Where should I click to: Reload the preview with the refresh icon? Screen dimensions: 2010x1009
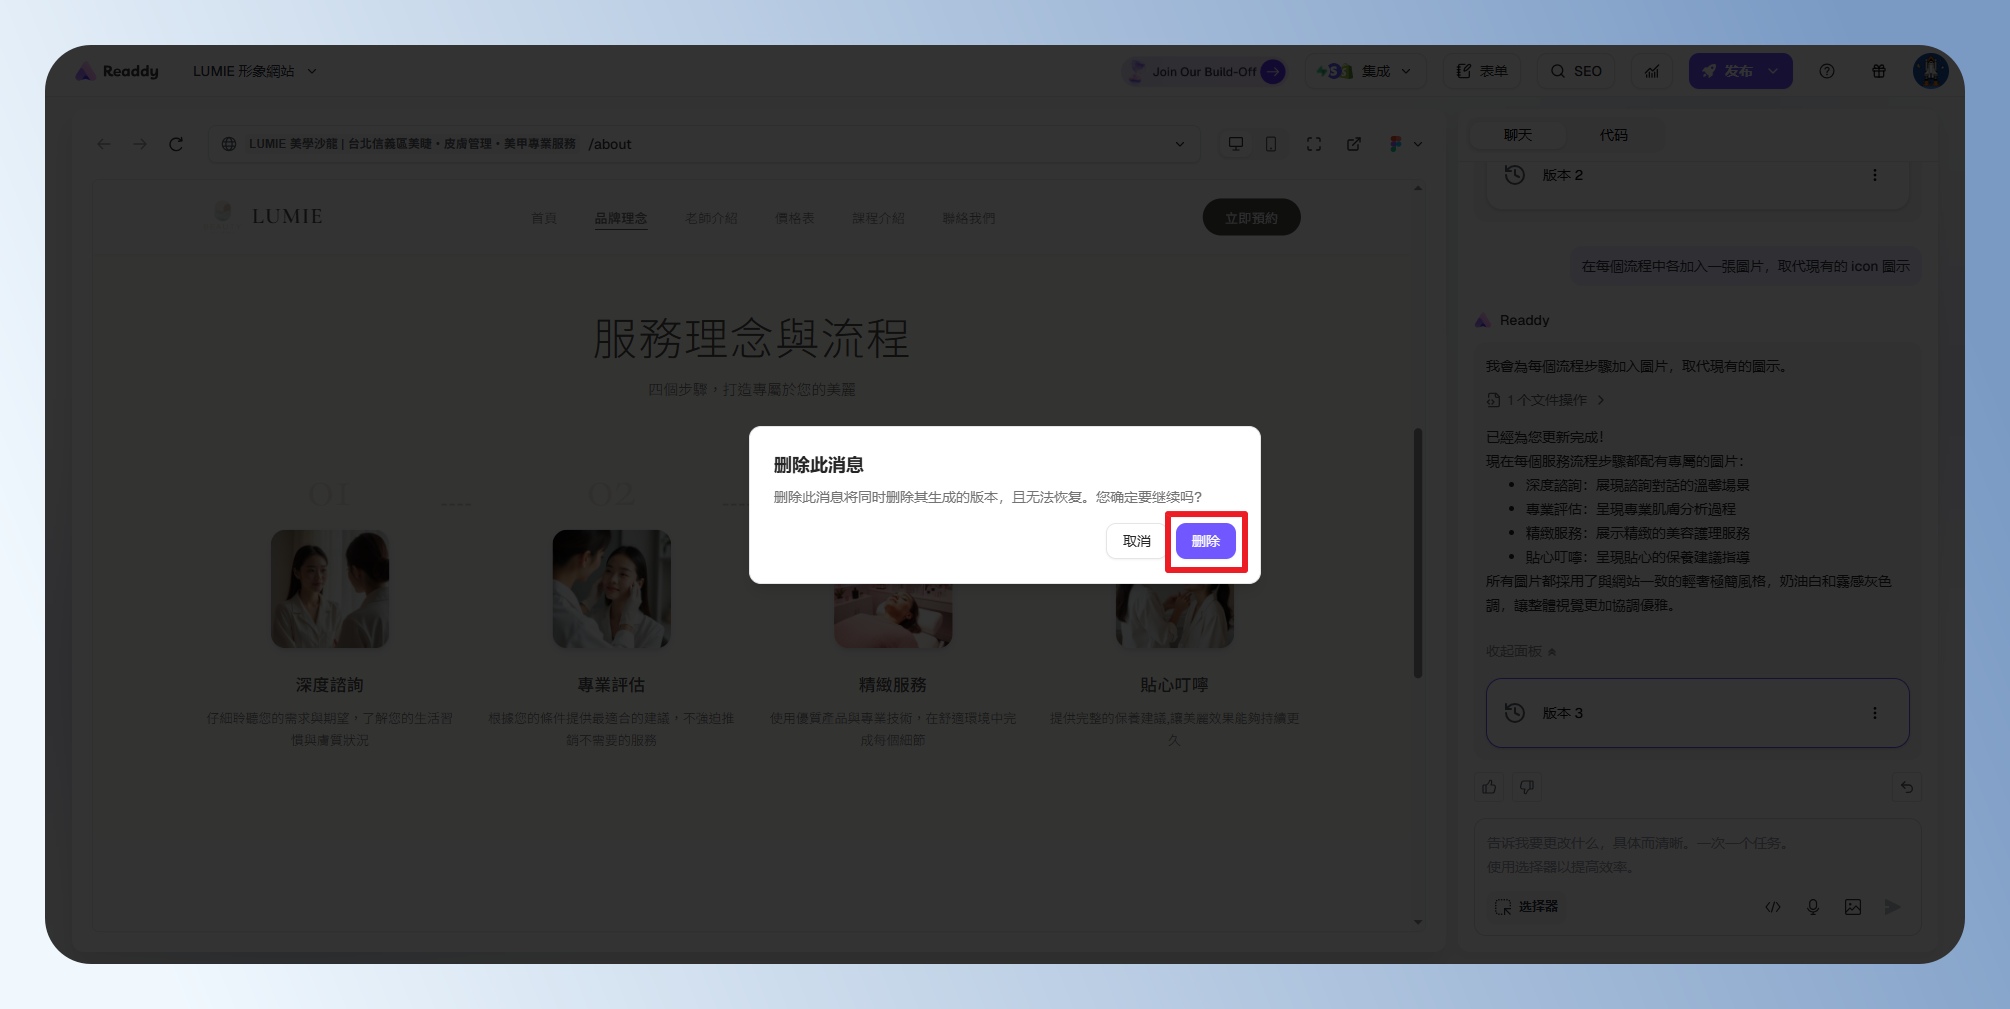(176, 144)
